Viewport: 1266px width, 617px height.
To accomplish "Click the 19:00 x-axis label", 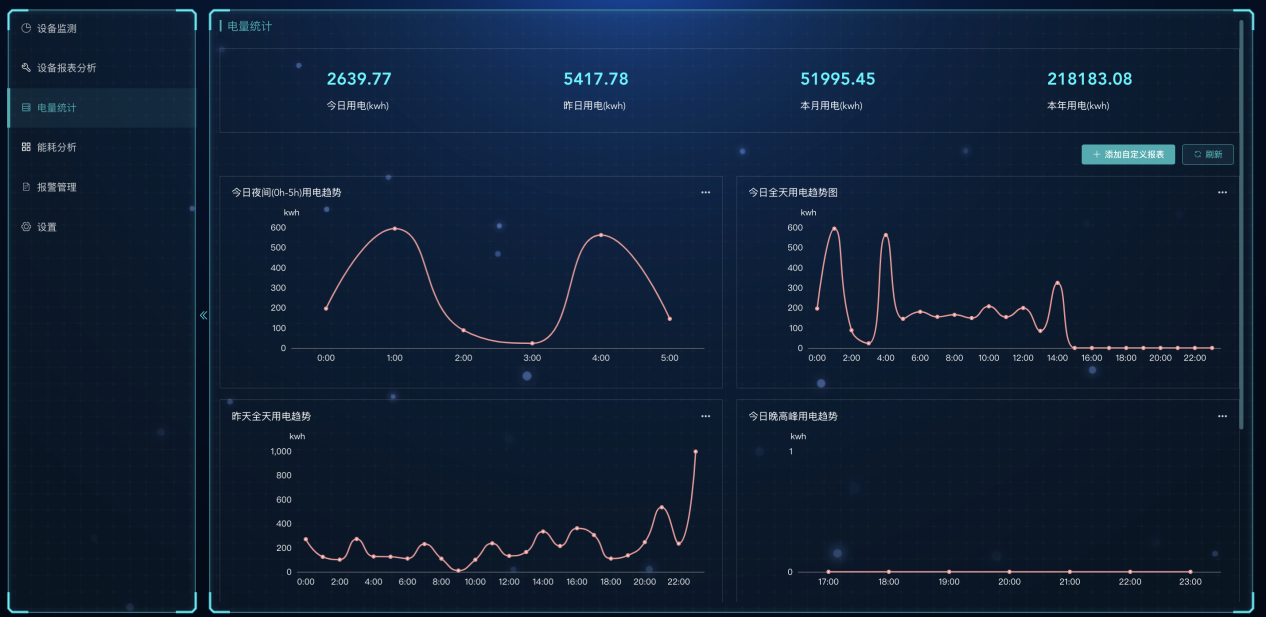I will [949, 582].
